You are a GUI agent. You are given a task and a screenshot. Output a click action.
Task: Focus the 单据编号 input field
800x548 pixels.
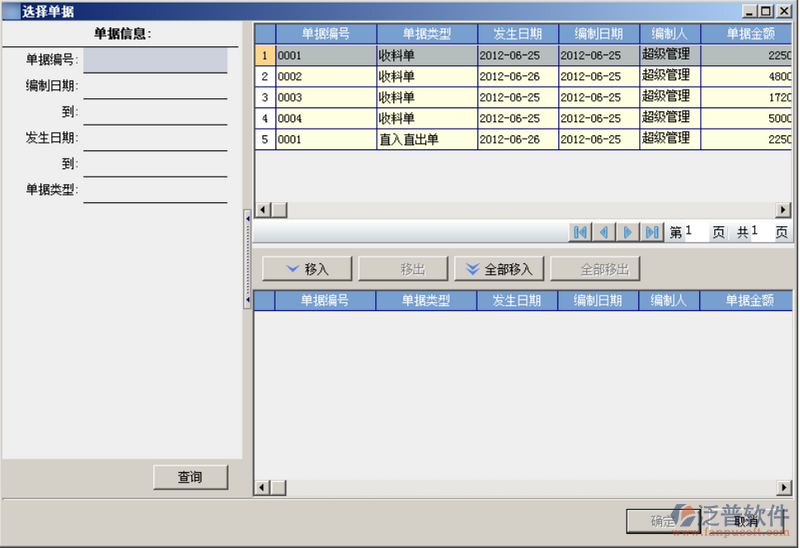click(x=155, y=60)
